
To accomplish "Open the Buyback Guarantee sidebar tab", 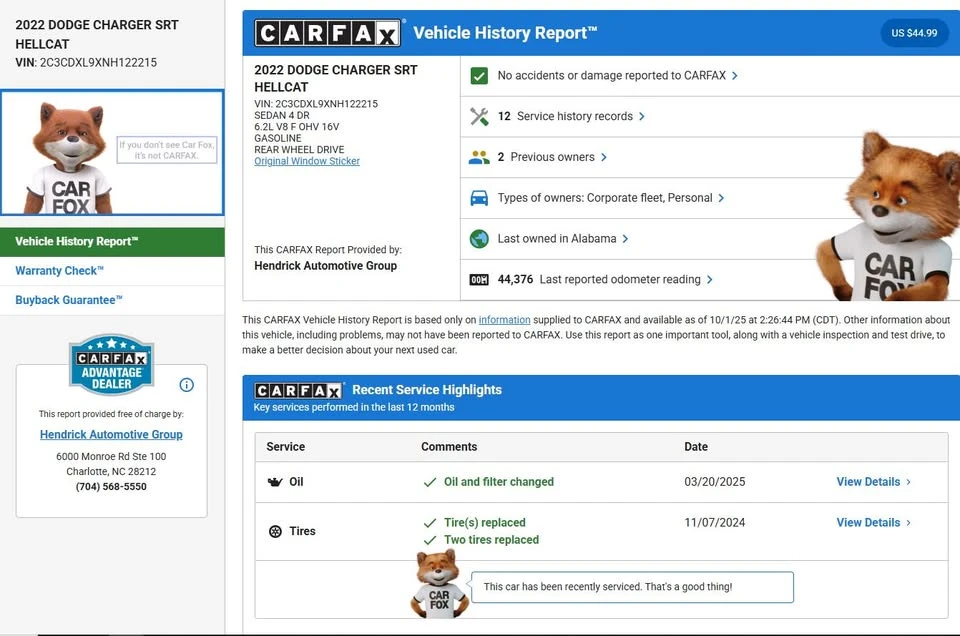I will click(x=112, y=300).
